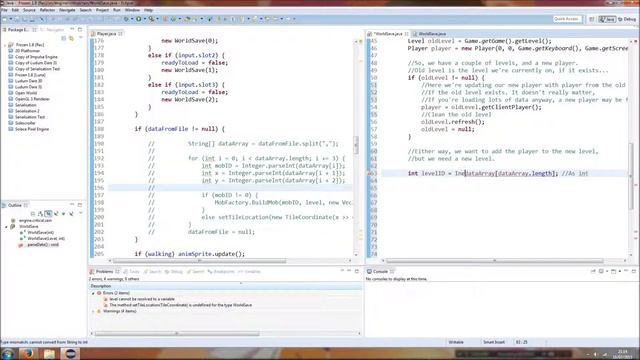Click the New Java Class toolbar icon
This screenshot has width=640, height=360.
coord(173,19)
